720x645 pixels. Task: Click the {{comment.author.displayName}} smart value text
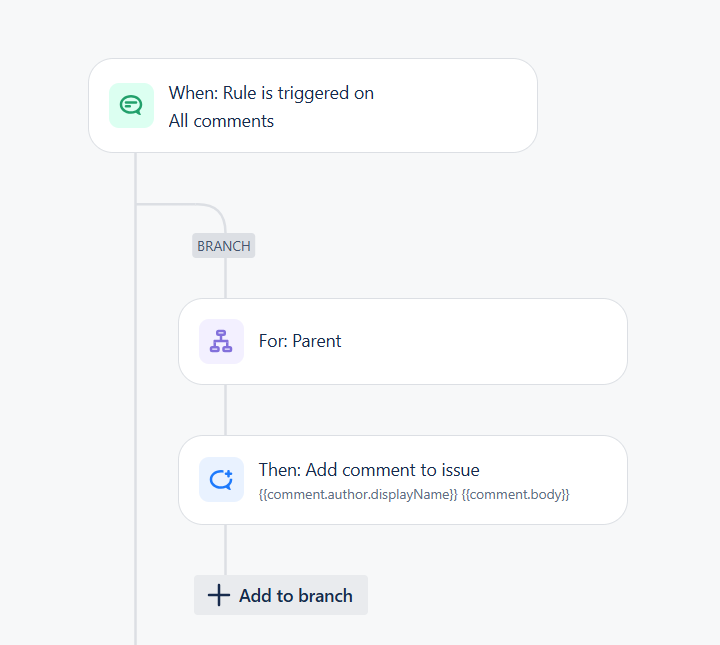pyautogui.click(x=358, y=494)
